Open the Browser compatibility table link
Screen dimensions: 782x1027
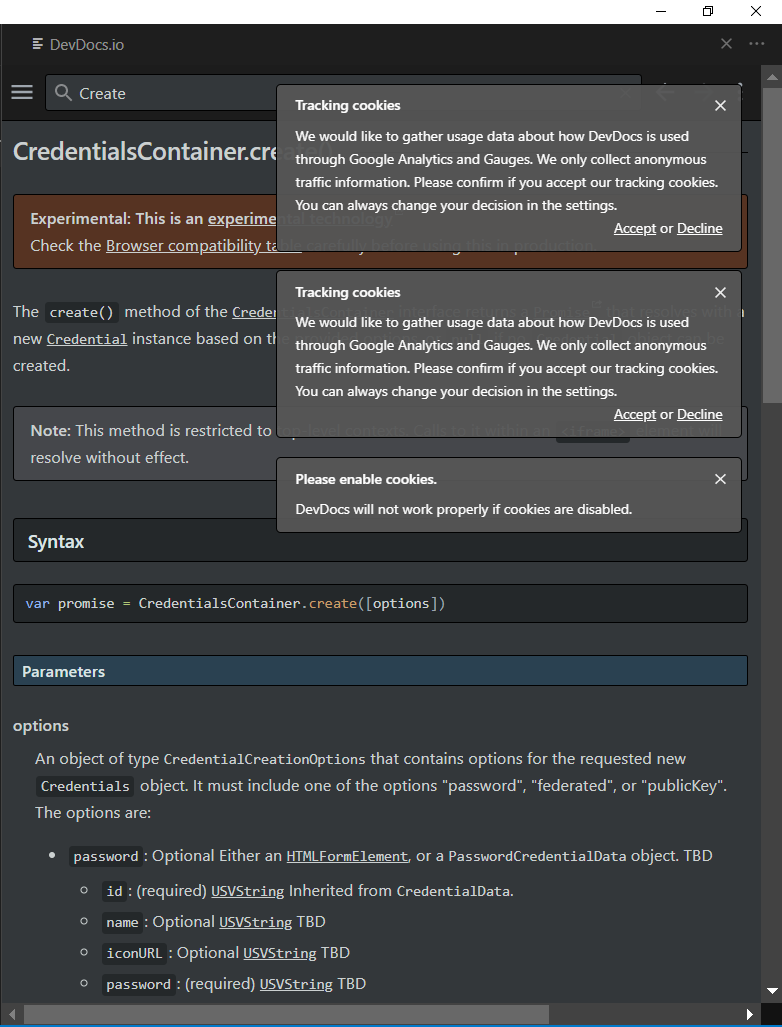(x=200, y=245)
